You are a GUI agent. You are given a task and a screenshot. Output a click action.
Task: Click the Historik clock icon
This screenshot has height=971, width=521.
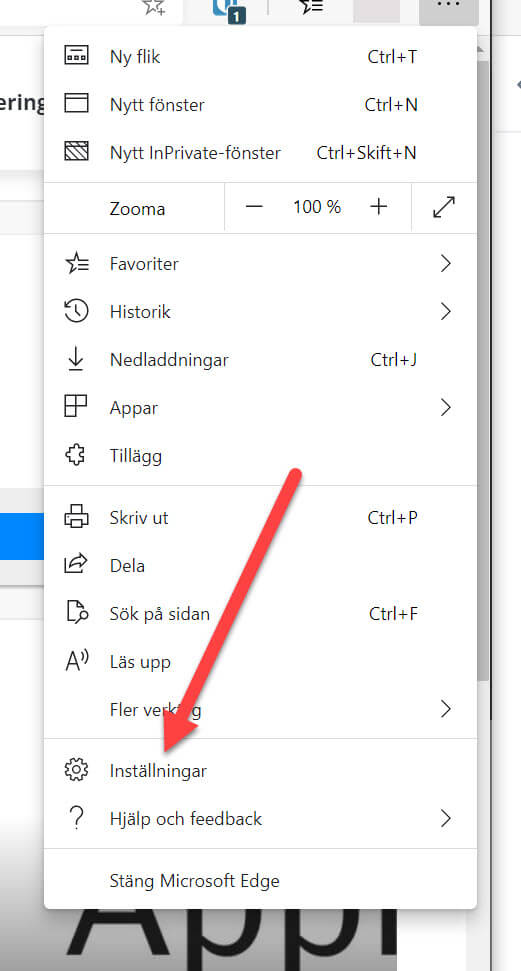[x=76, y=311]
